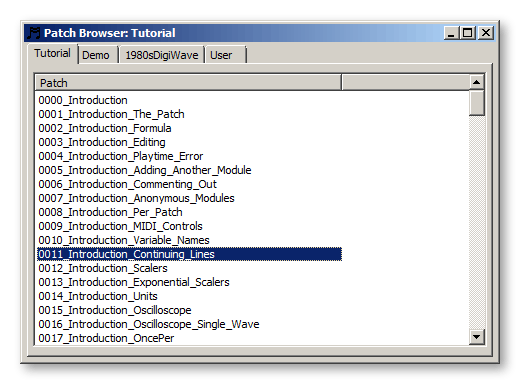Maximize the Patch Browser window

coord(467,33)
